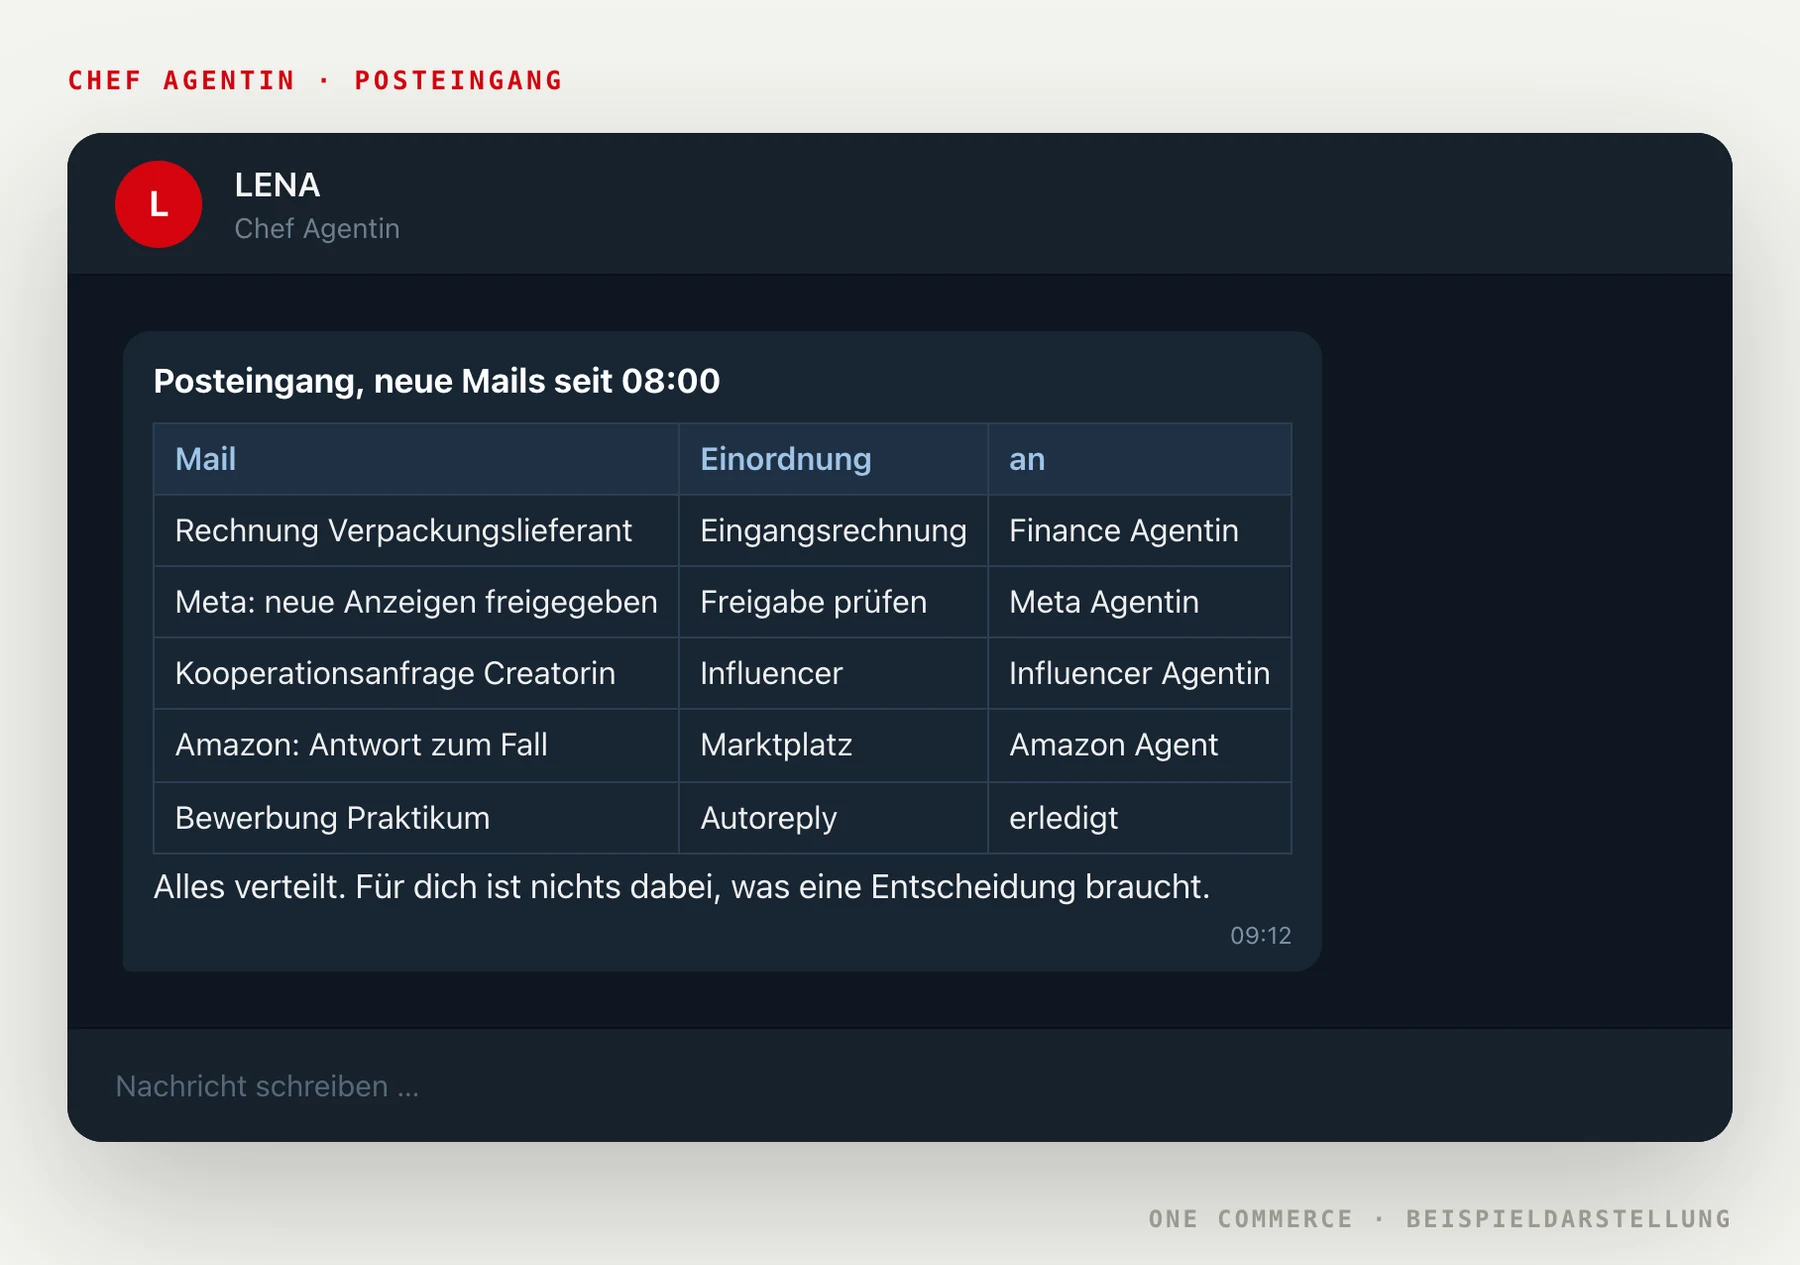
Task: Click the Influencer Agentin cell
Action: pos(1139,674)
